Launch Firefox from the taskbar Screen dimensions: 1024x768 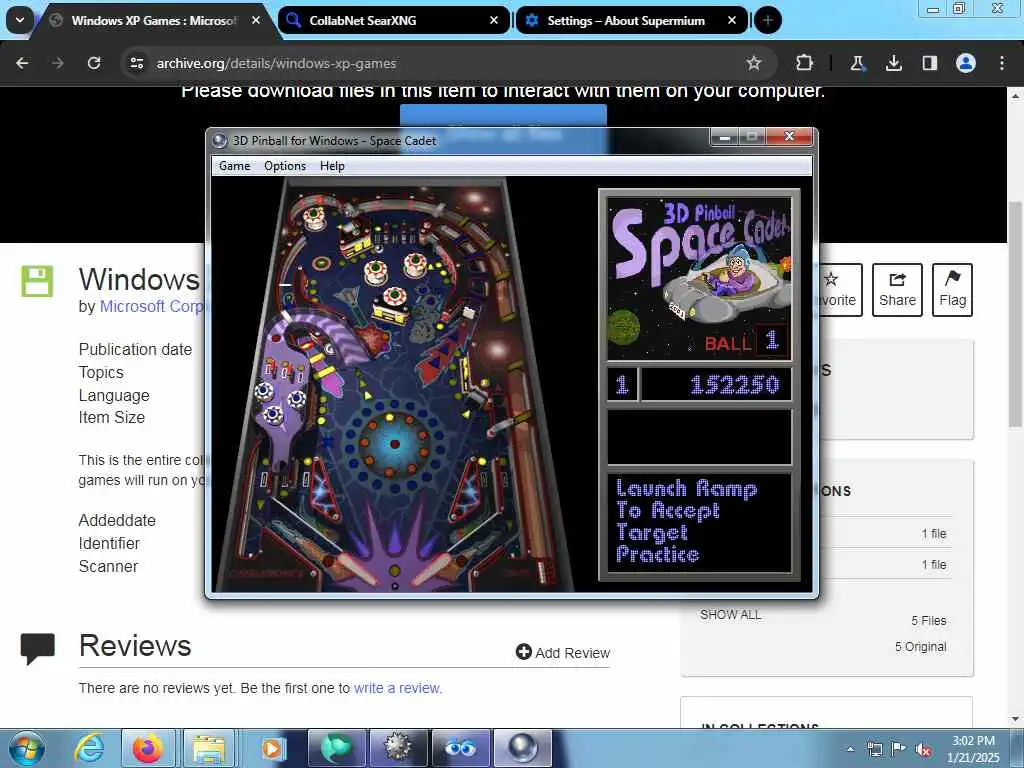pos(148,748)
